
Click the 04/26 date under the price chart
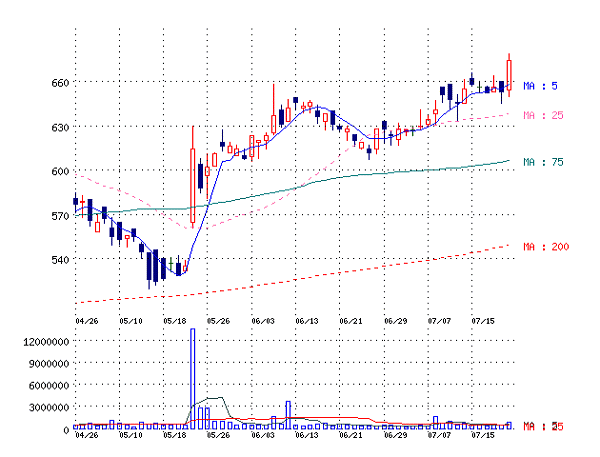(86, 321)
